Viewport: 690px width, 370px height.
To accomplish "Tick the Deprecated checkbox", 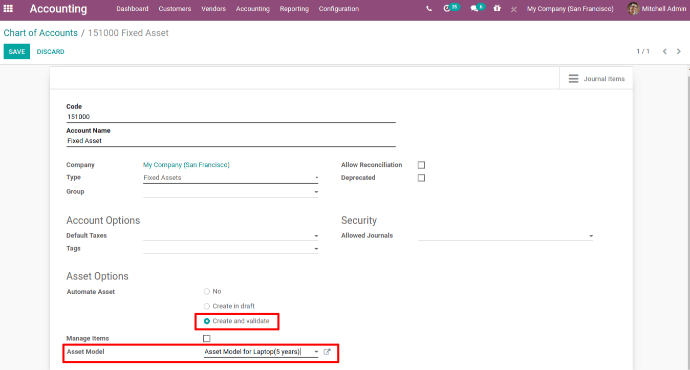I will click(421, 178).
